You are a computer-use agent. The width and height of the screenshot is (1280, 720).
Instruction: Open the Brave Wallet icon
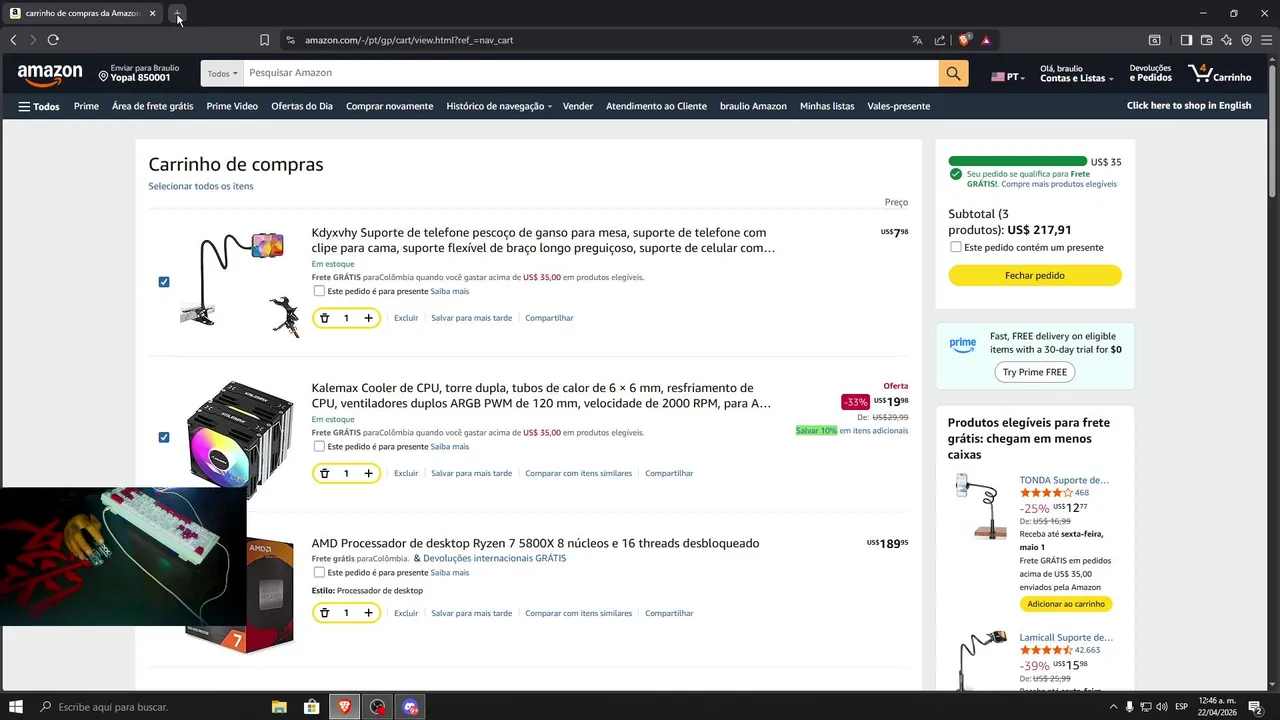(x=1206, y=40)
